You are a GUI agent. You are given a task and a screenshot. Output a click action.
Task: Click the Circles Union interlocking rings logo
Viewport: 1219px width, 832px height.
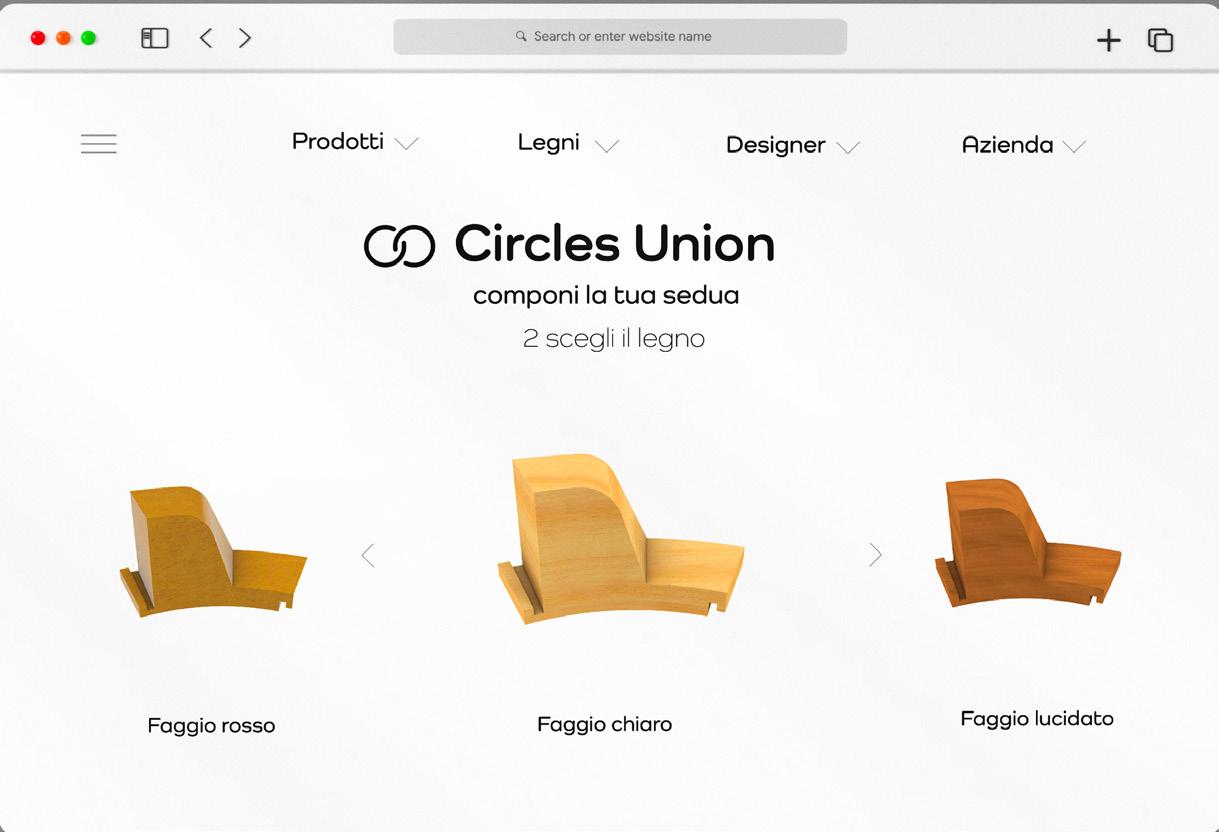(x=399, y=246)
